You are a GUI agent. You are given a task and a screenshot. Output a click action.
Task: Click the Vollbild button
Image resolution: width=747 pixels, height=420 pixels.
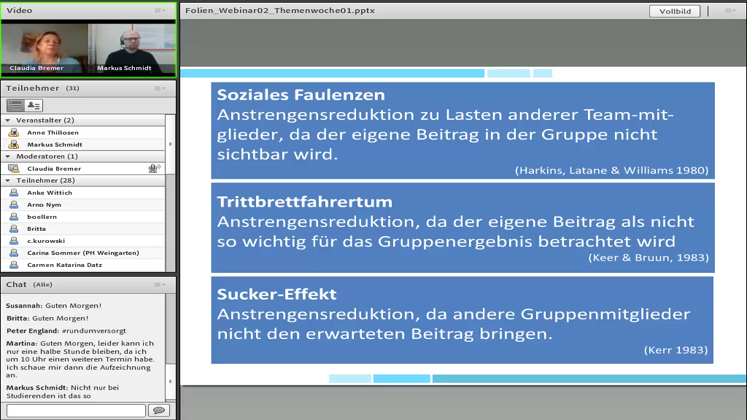[674, 11]
